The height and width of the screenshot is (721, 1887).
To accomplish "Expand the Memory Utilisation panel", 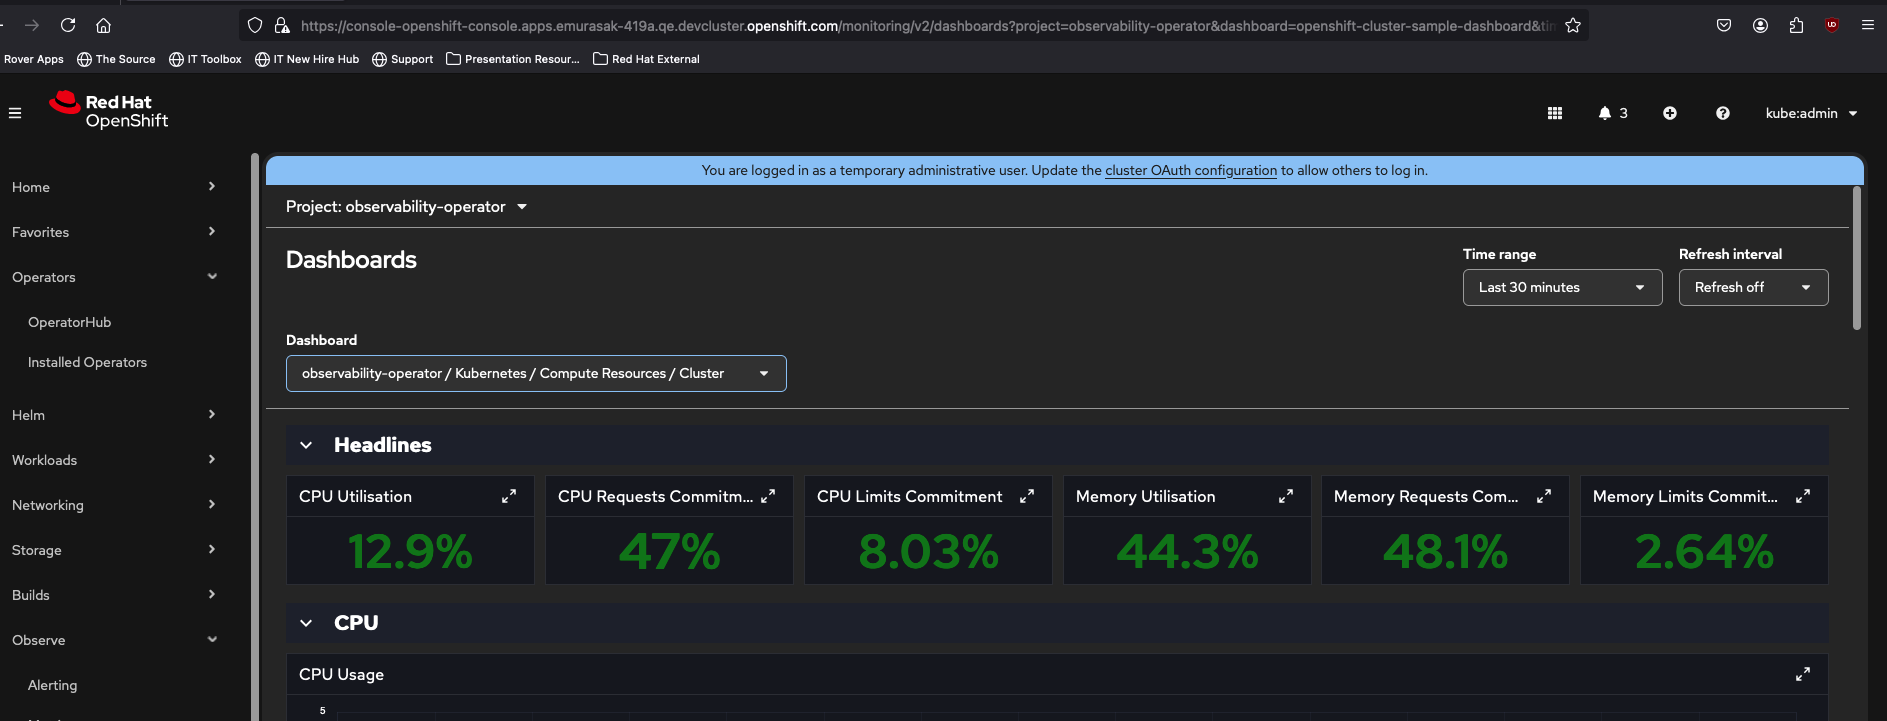I will pos(1286,496).
